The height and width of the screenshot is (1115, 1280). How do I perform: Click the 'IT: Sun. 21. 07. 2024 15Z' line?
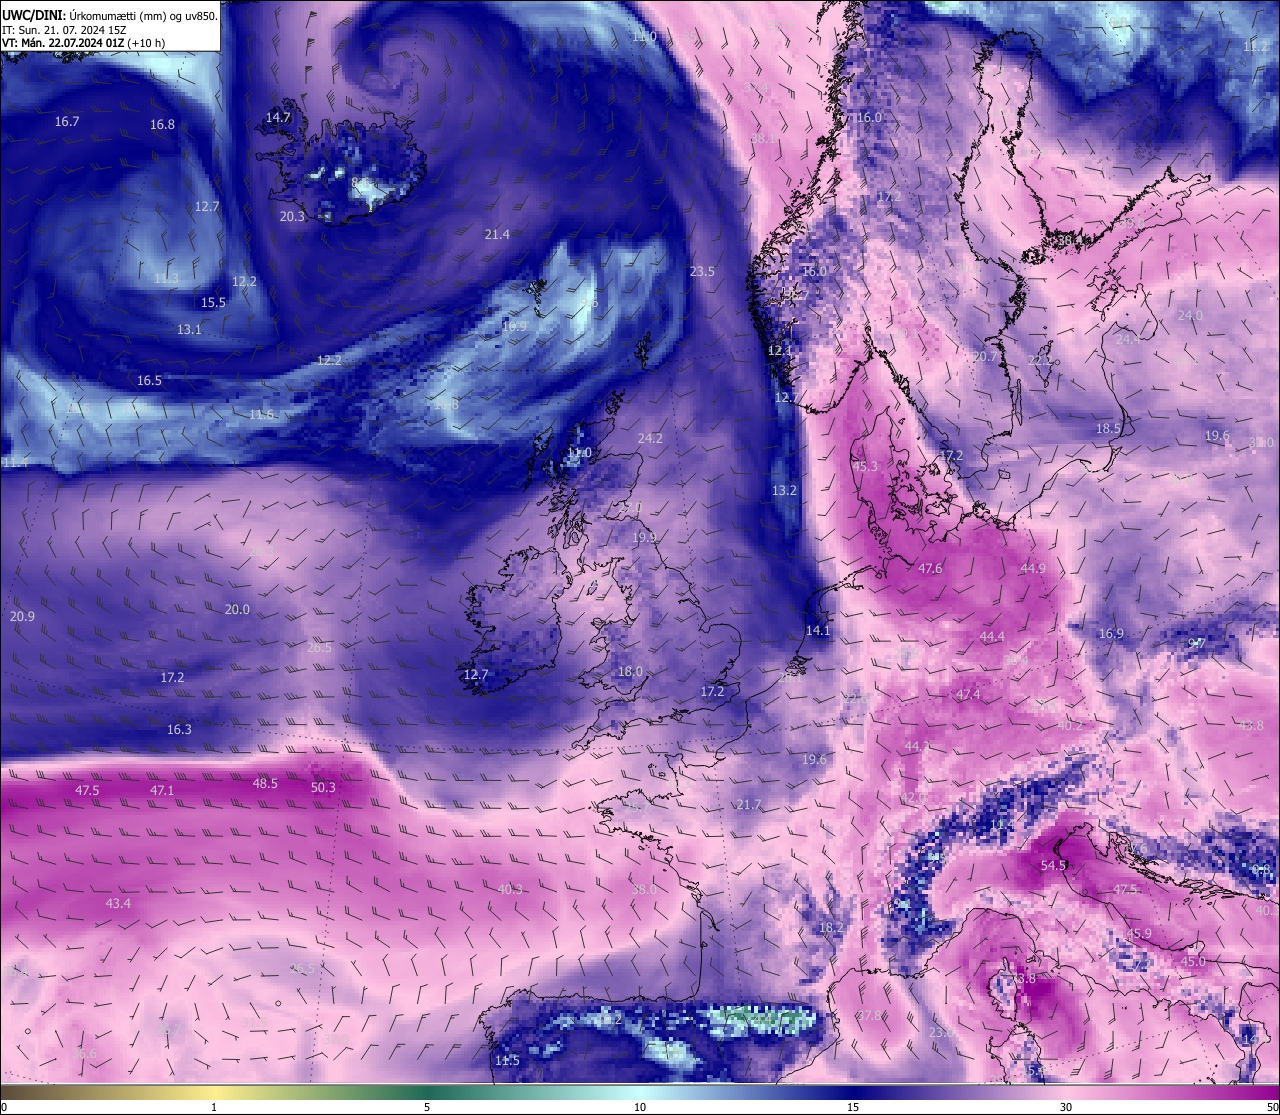coord(65,30)
